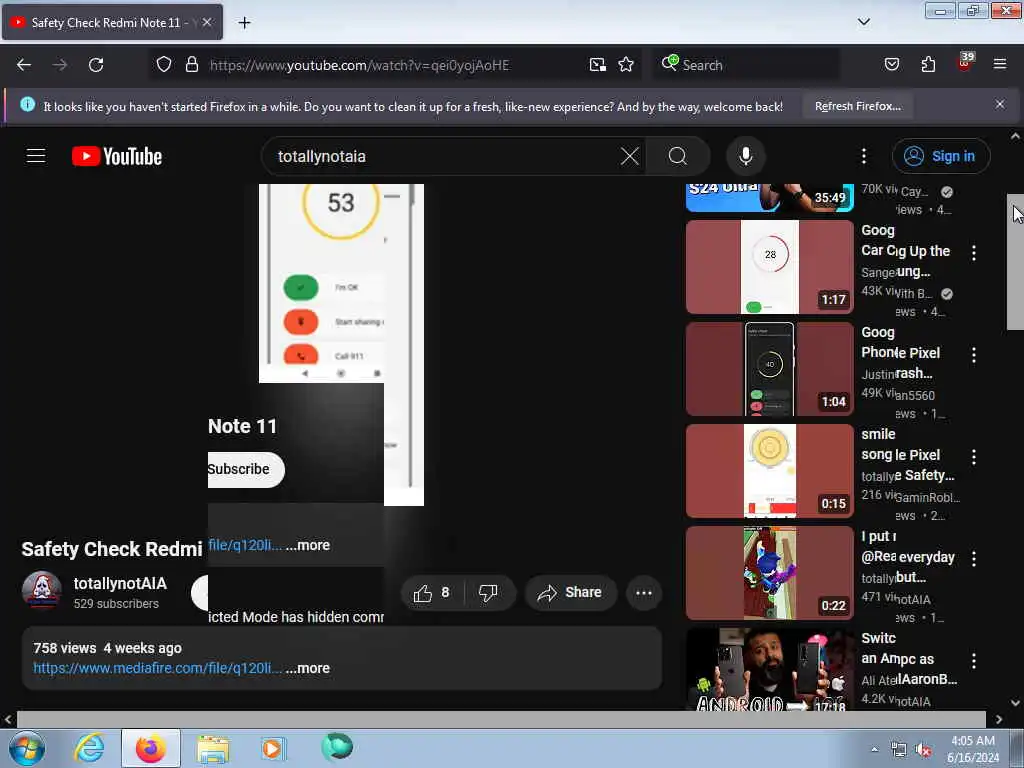This screenshot has width=1024, height=768.
Task: Click the Firefox Search box
Action: pos(746,65)
